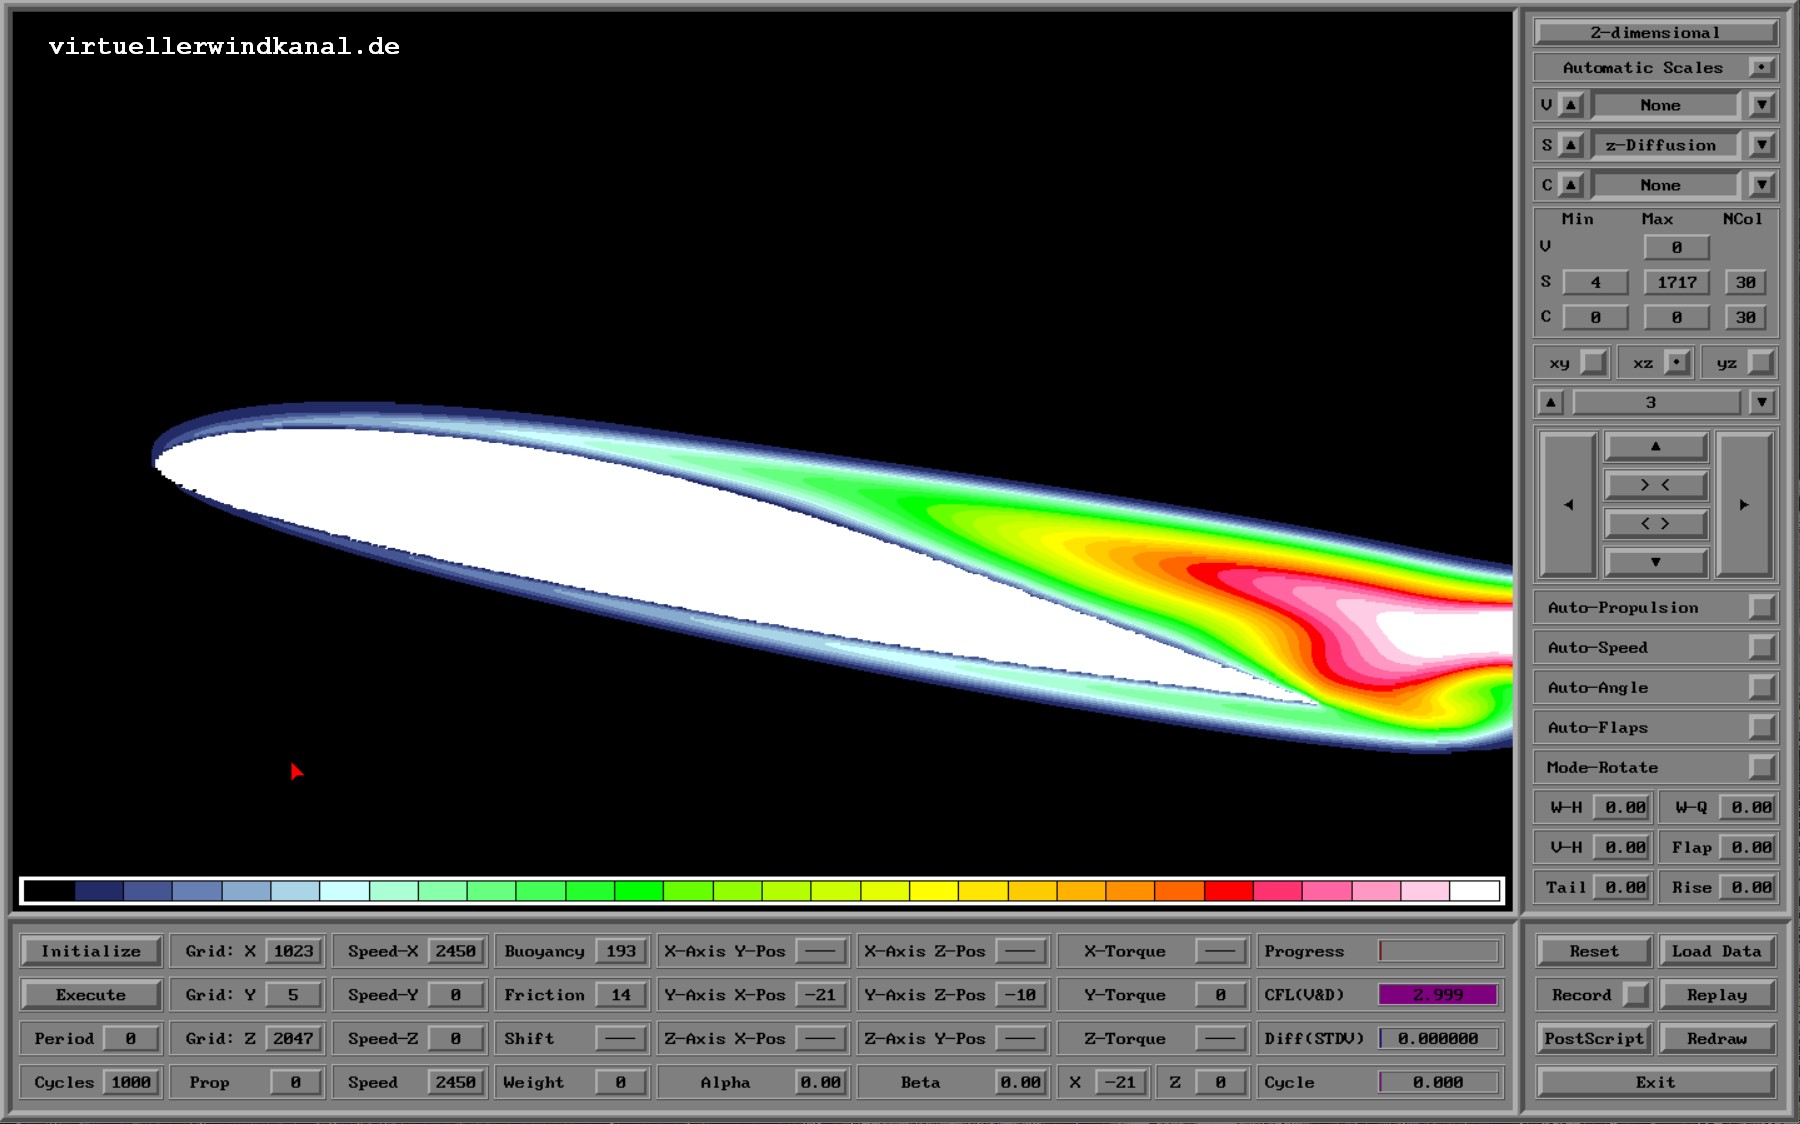Expand the S z-Diffusion dropdown arrow

pyautogui.click(x=1761, y=145)
